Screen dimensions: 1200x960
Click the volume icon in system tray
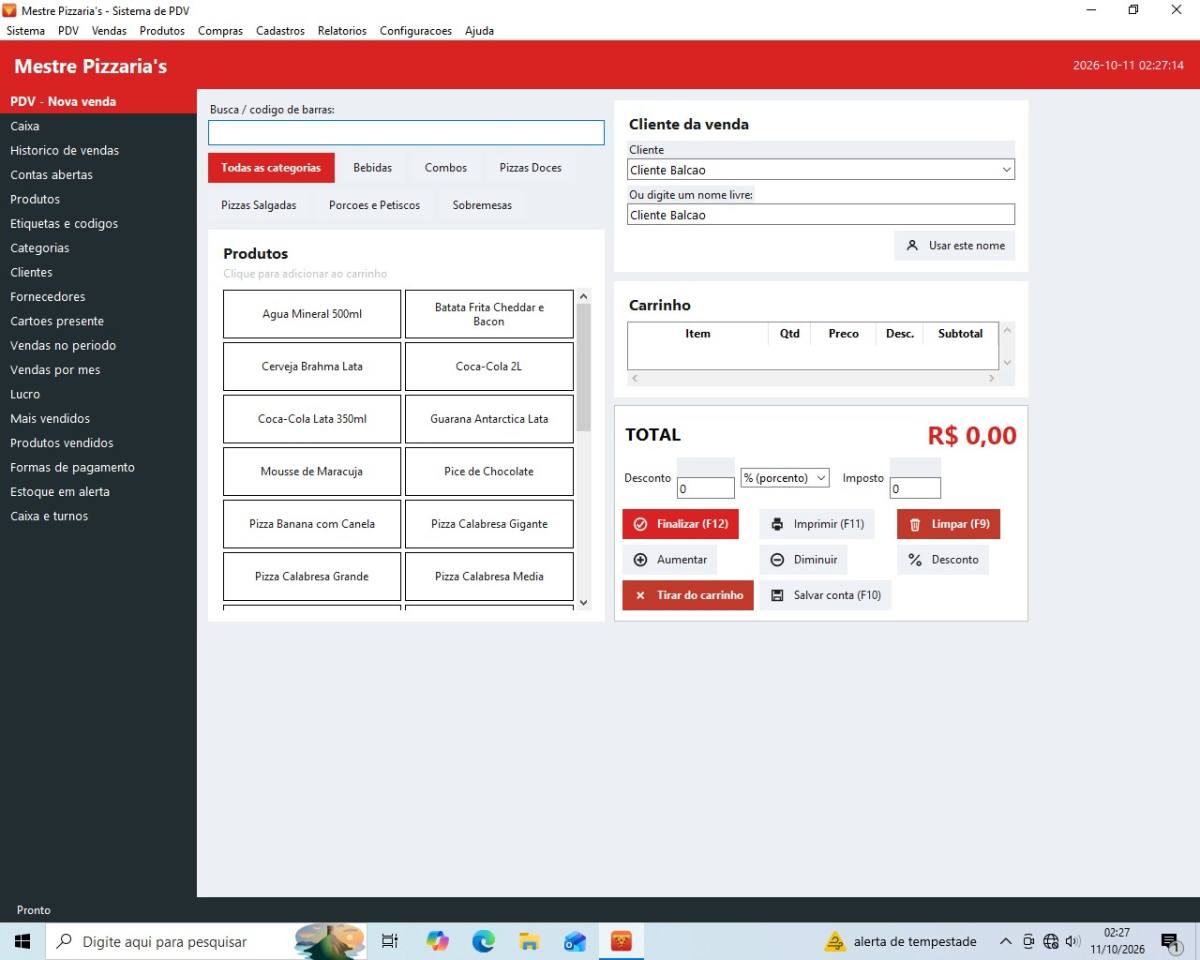tap(1073, 941)
